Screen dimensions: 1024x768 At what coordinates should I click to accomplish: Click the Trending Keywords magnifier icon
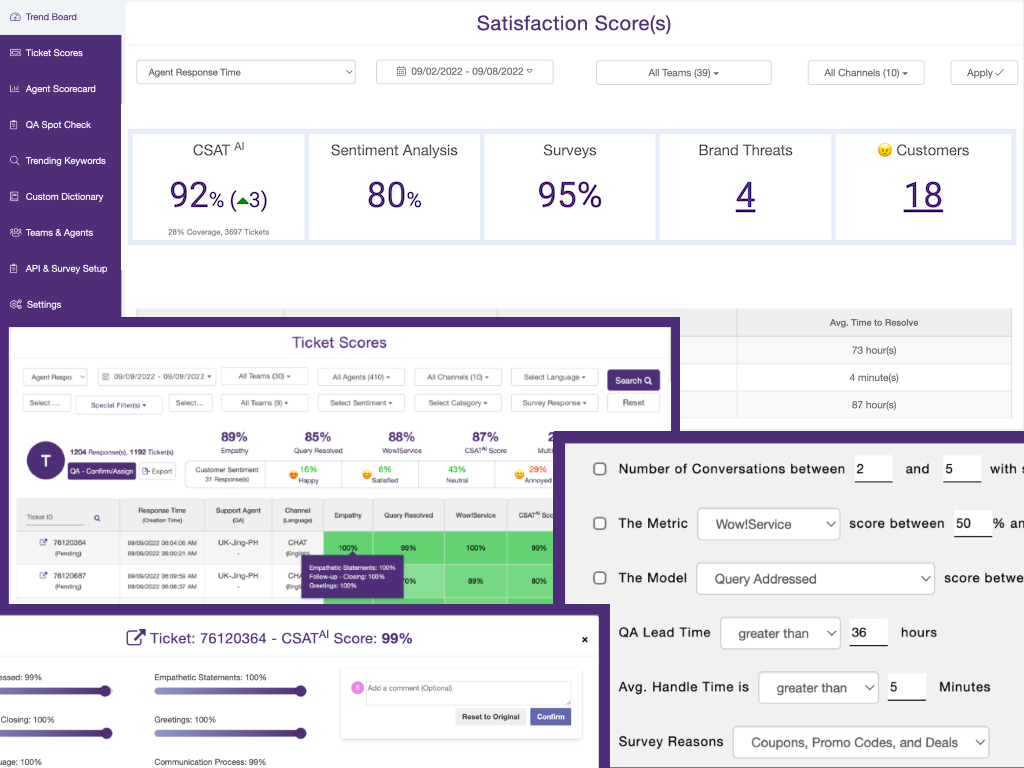(x=14, y=161)
